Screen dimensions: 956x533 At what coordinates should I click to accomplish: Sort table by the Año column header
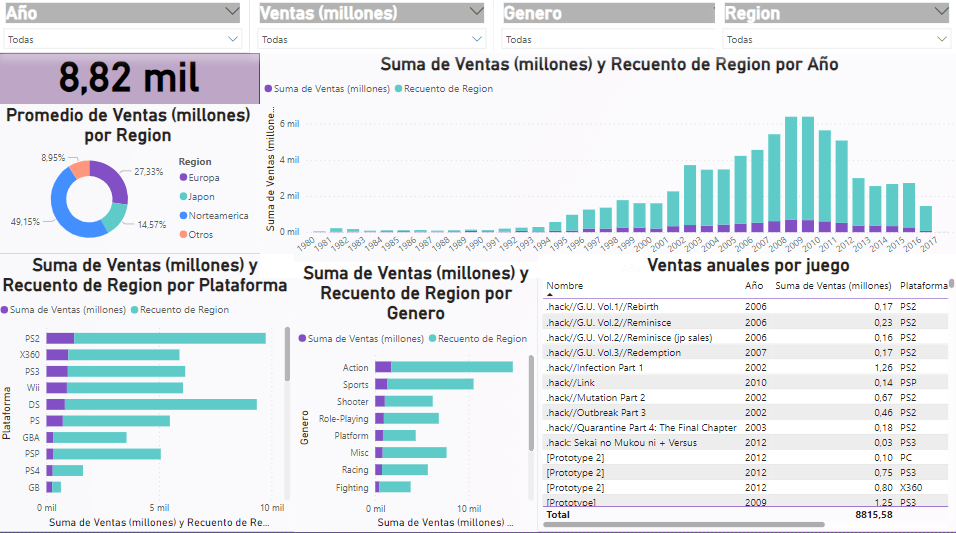[x=754, y=286]
